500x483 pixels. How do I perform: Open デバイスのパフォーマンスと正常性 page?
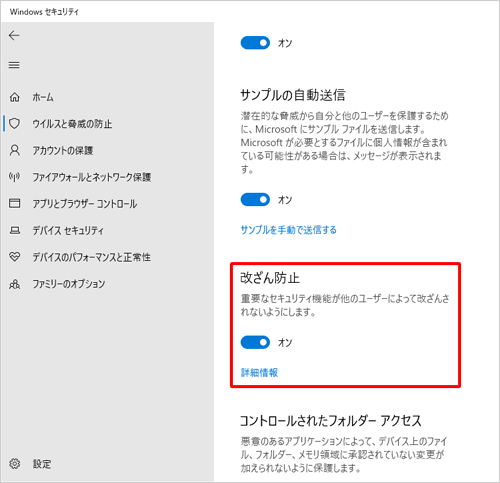point(91,257)
